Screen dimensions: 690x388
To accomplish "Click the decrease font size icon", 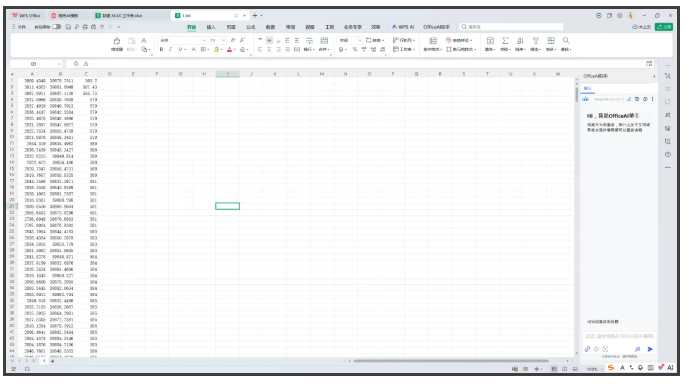I will click(x=242, y=40).
